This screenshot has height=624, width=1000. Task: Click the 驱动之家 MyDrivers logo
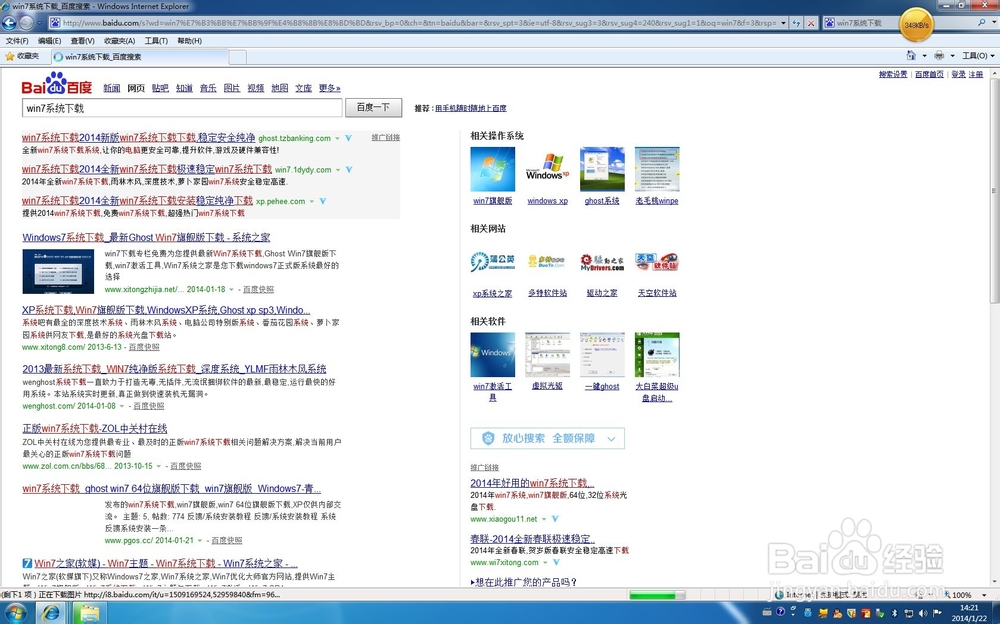[602, 262]
